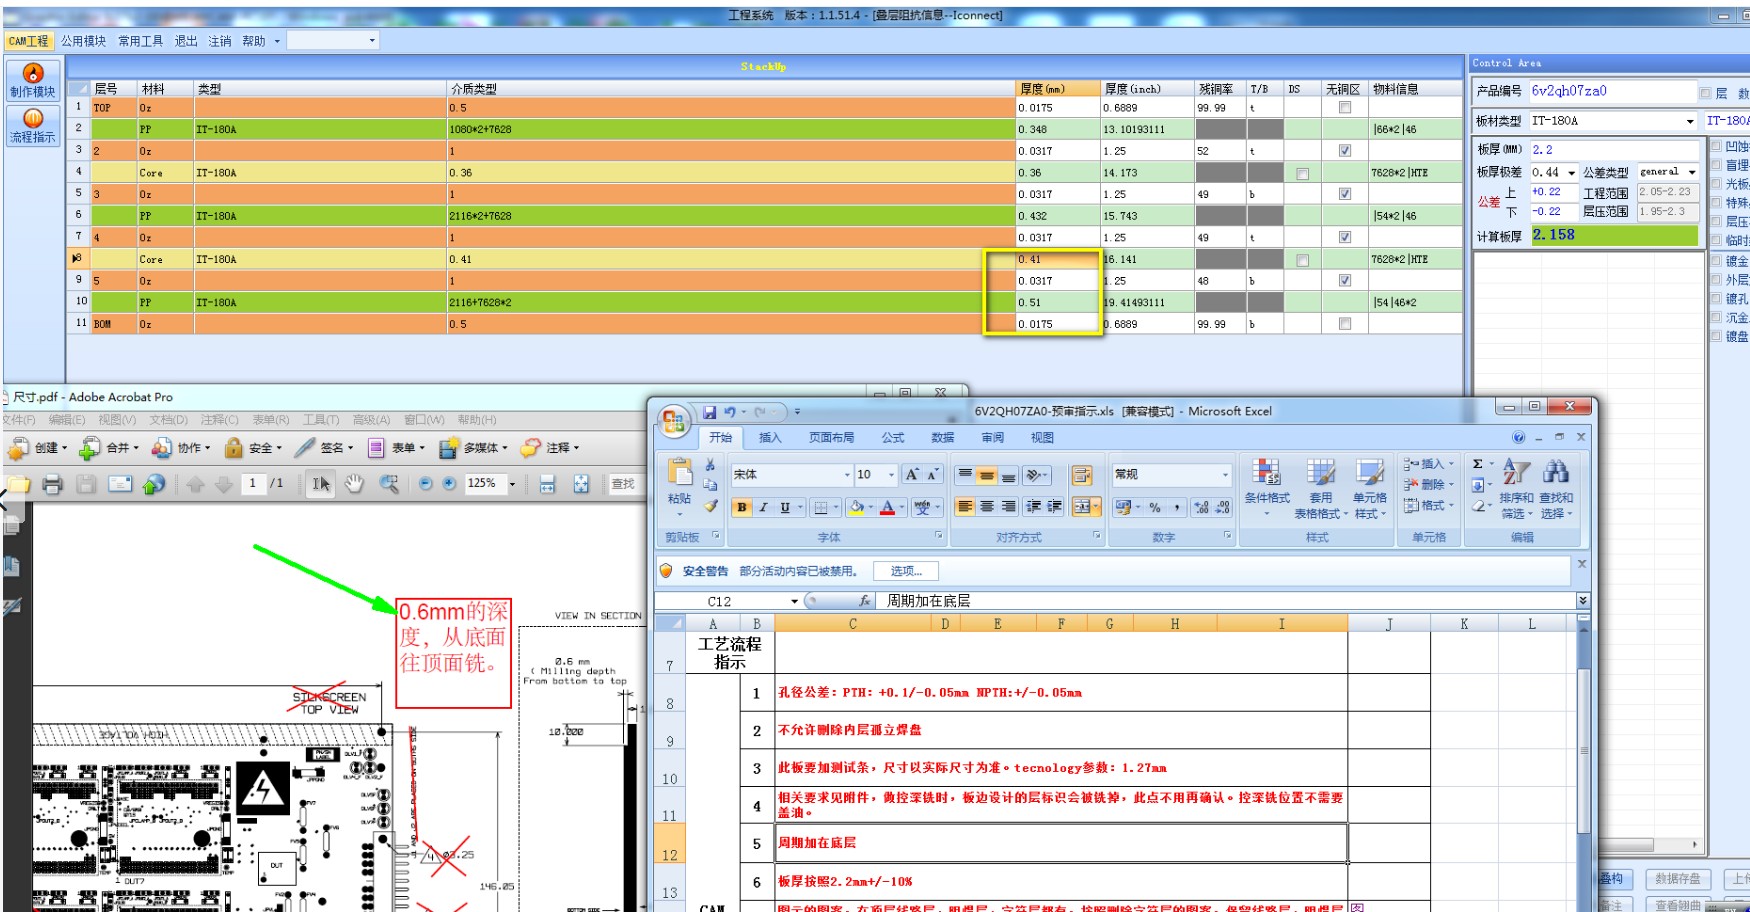Choose Acrobat text select cursor tool
Viewport: 1750px width, 912px height.
(320, 484)
